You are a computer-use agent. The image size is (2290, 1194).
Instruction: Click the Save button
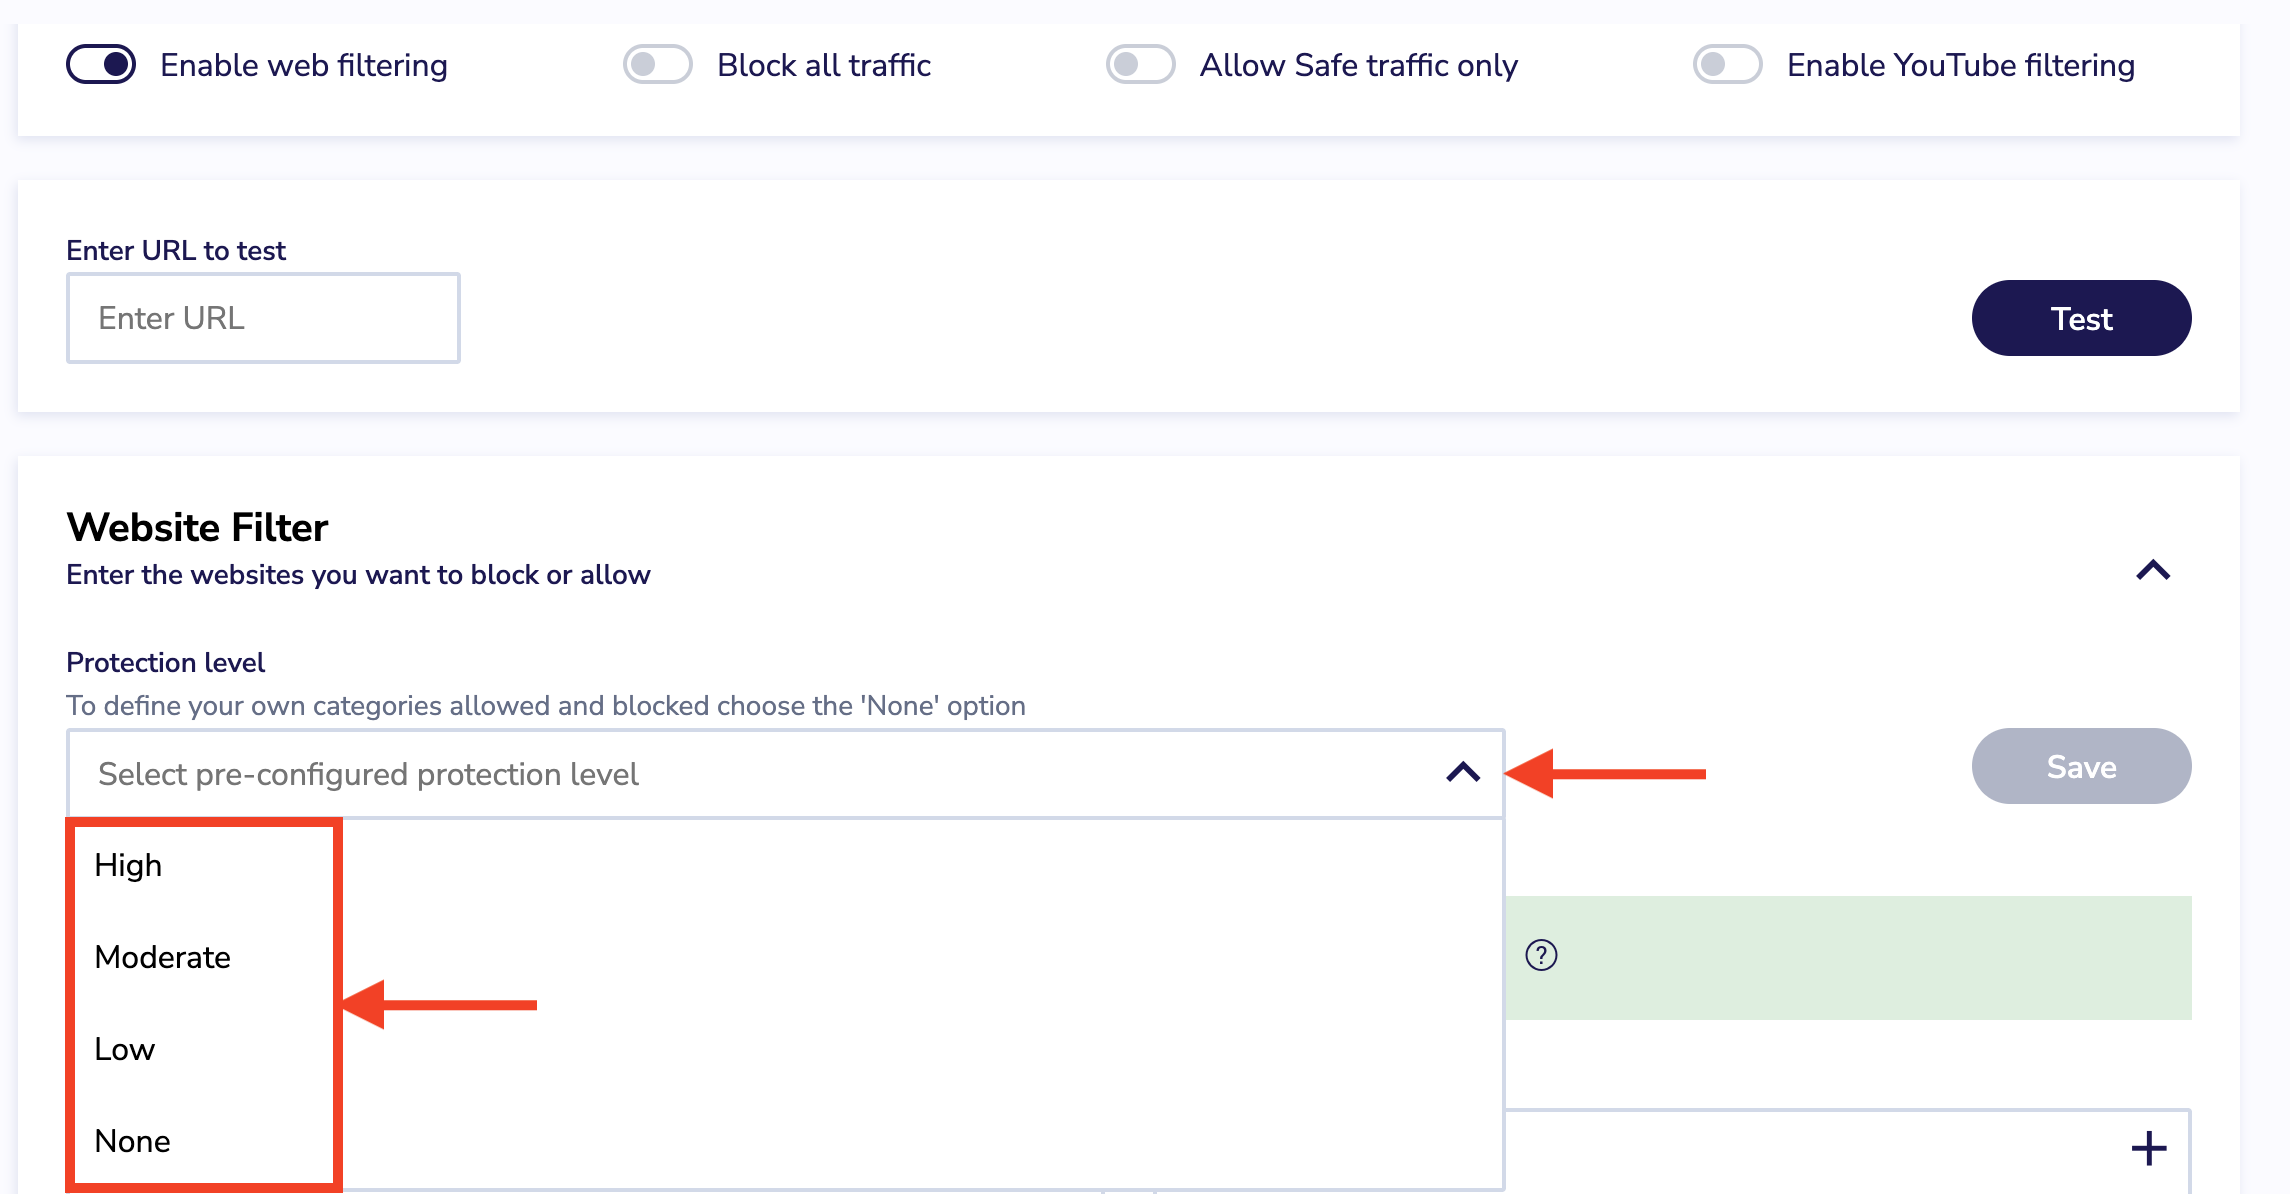2081,766
